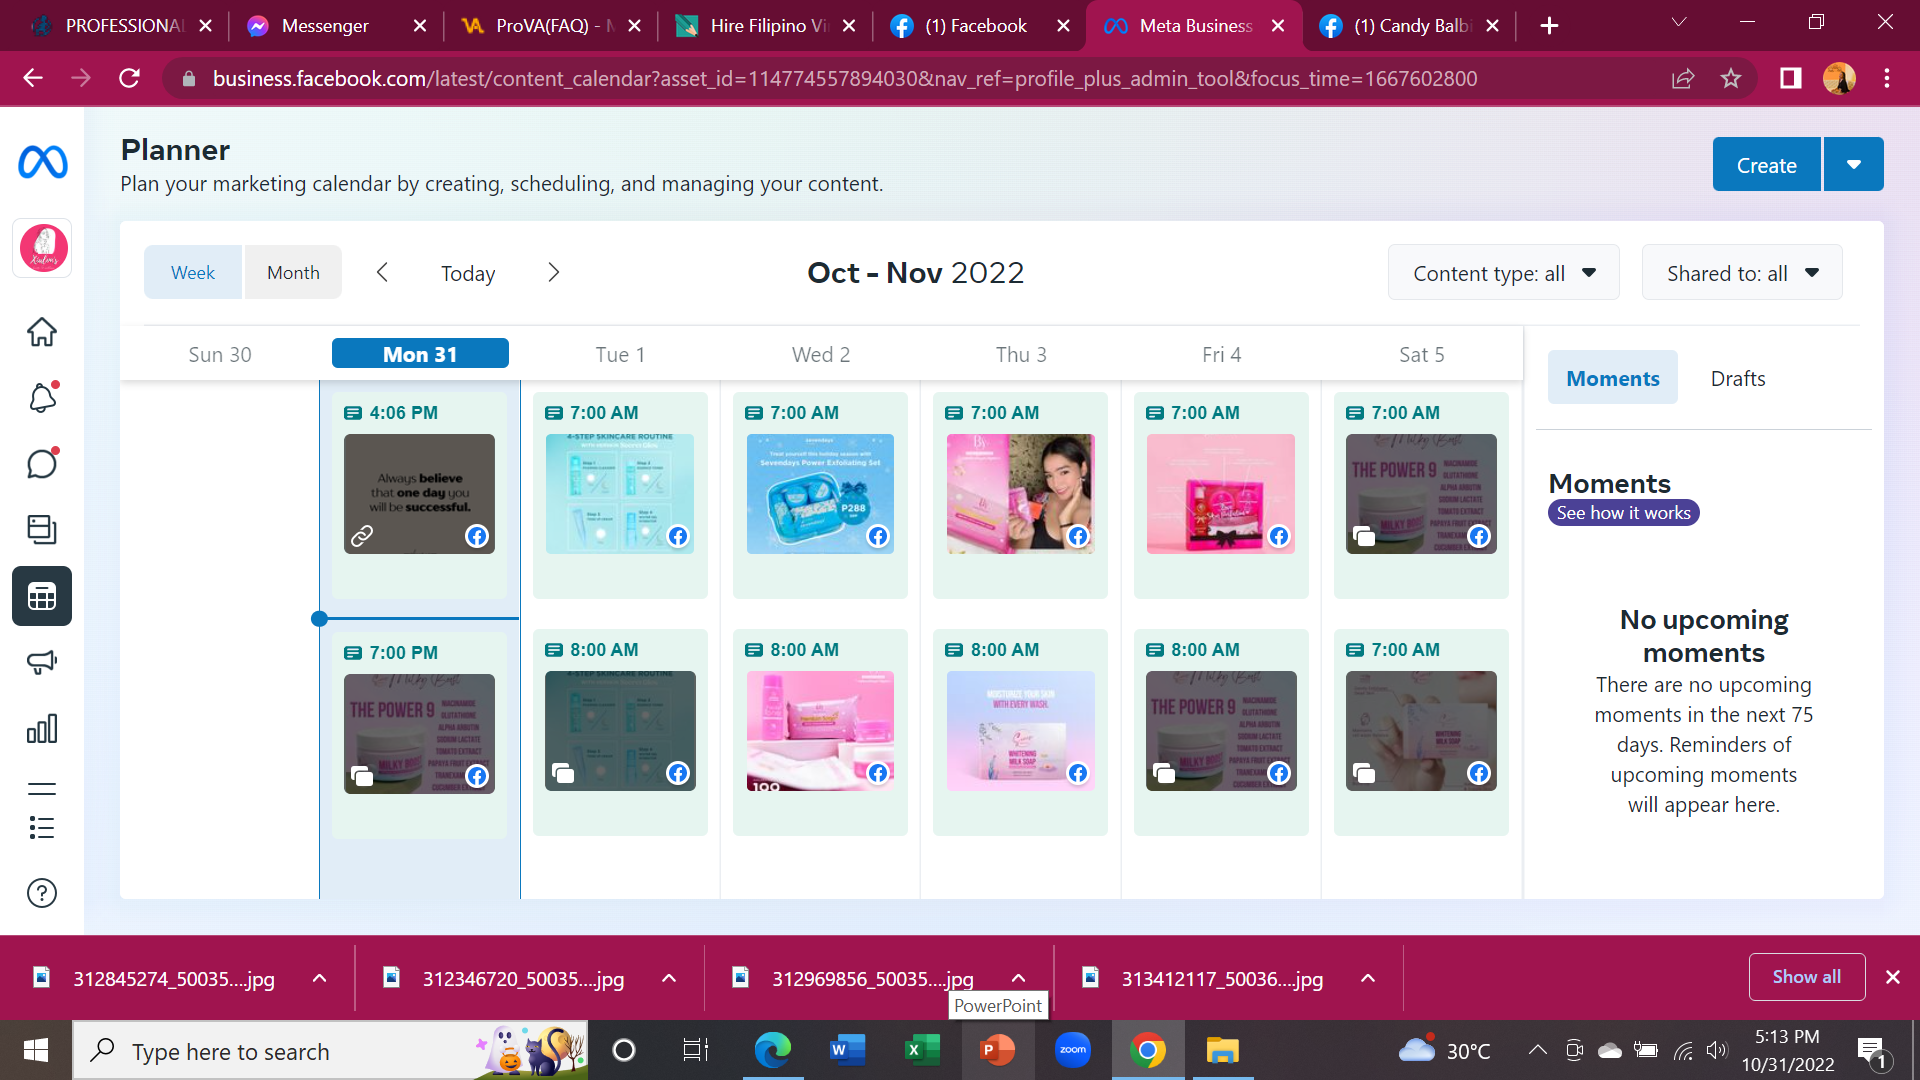Switch to the Drafts tab
Image resolution: width=1920 pixels, height=1080 pixels.
pos(1737,378)
